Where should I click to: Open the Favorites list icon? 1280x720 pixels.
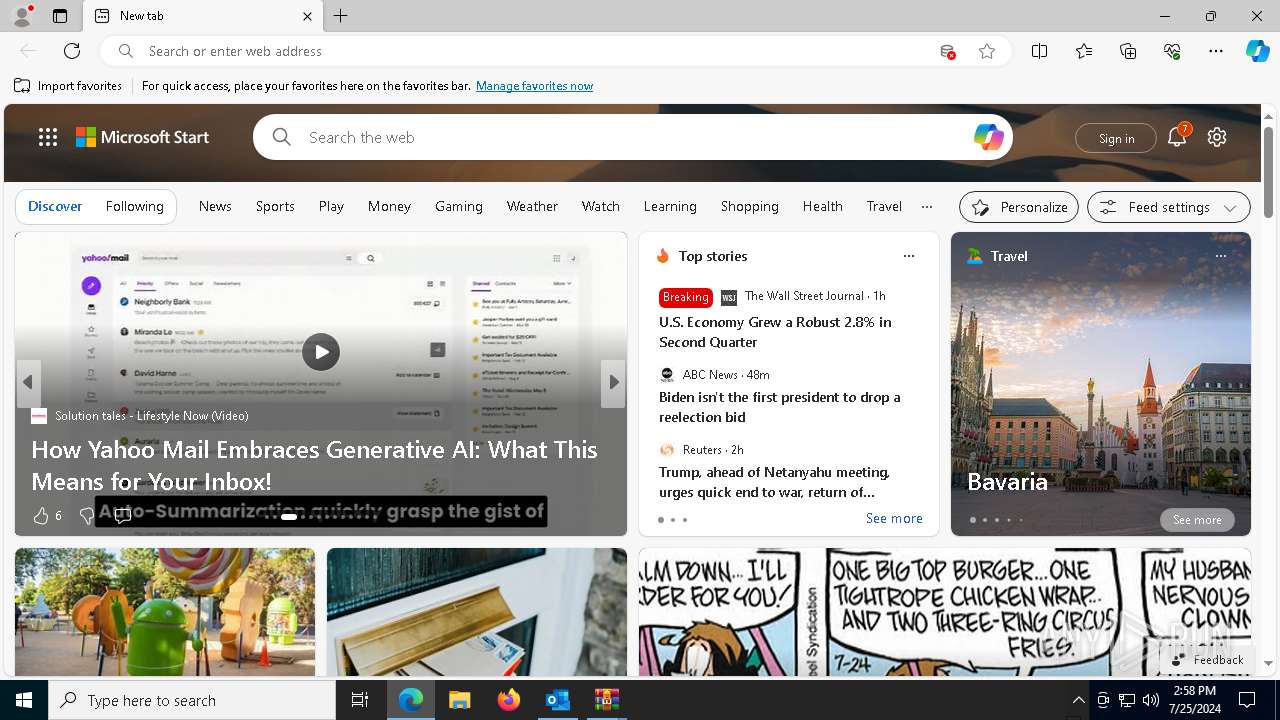1084,51
